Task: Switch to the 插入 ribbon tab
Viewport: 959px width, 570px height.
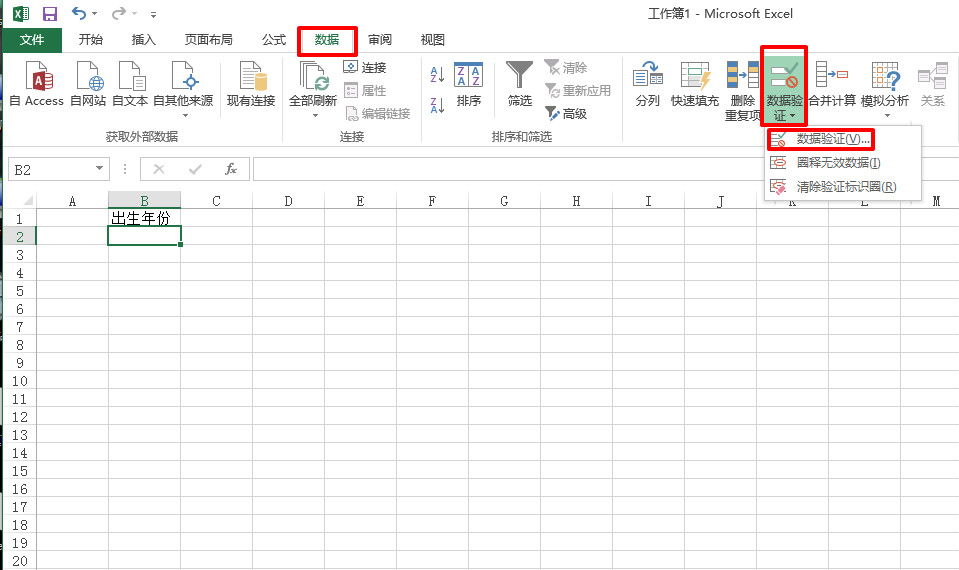Action: [144, 40]
